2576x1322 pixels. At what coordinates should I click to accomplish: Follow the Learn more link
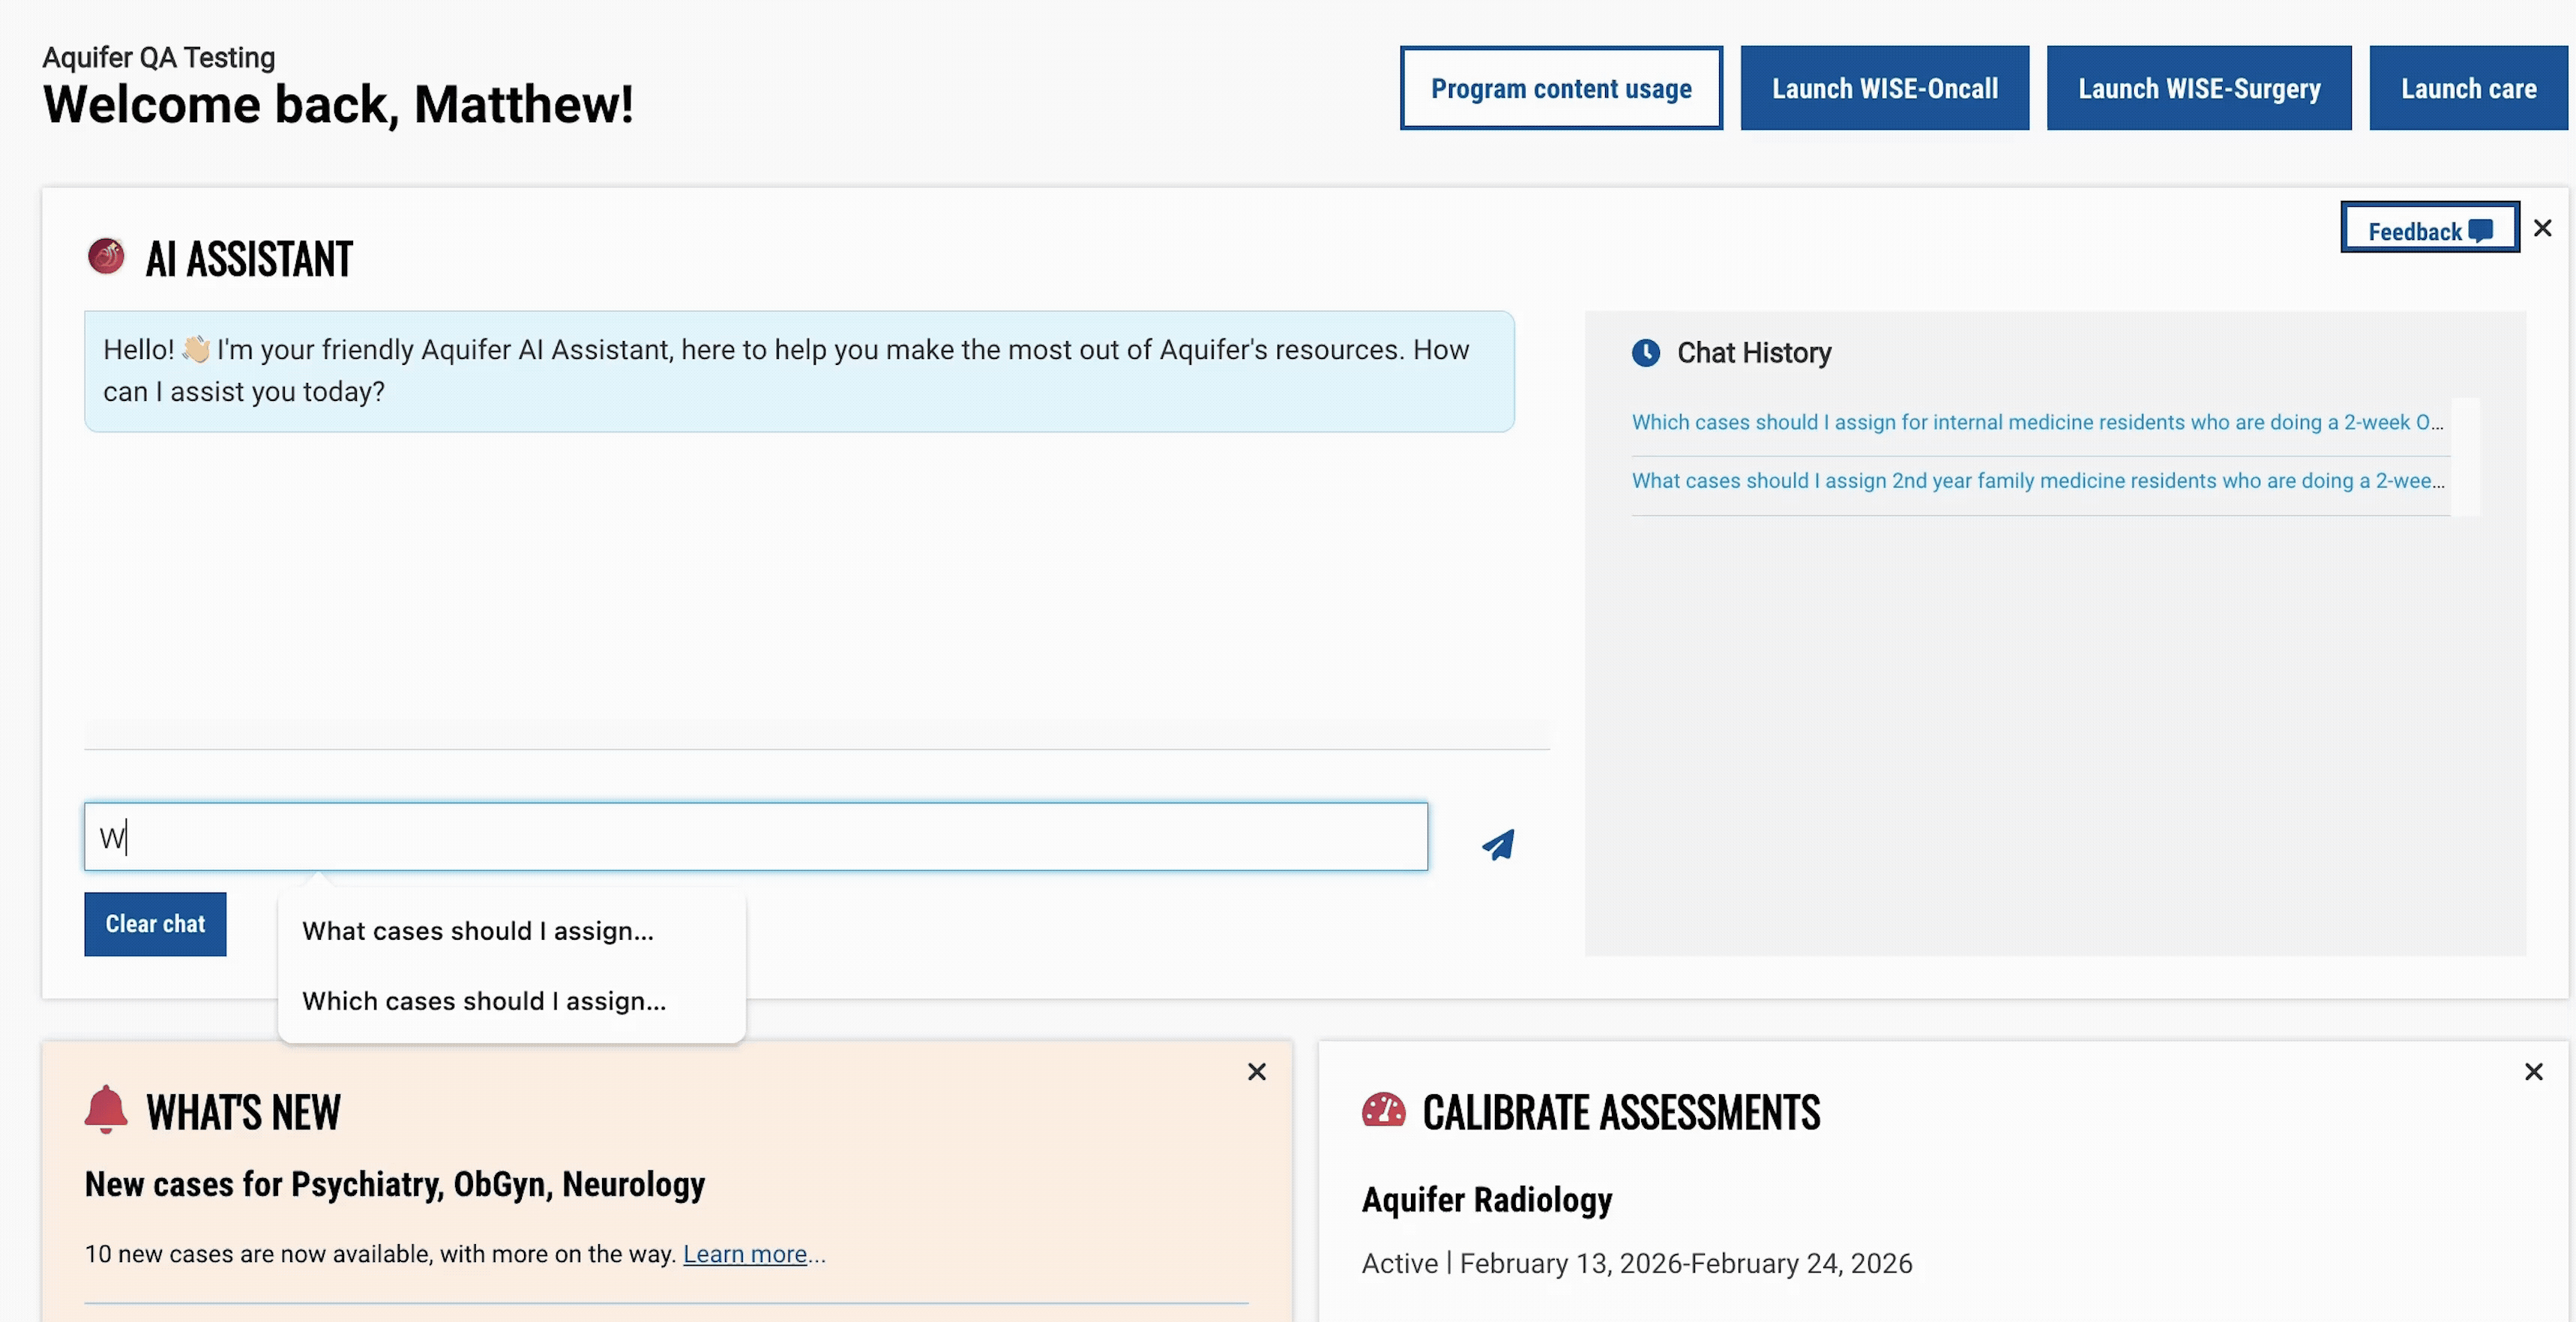[744, 1254]
